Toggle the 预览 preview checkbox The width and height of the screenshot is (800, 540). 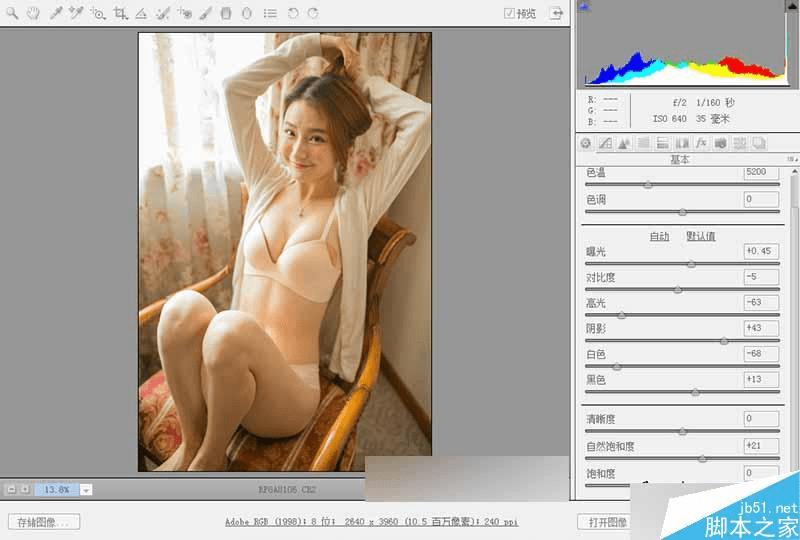point(509,13)
